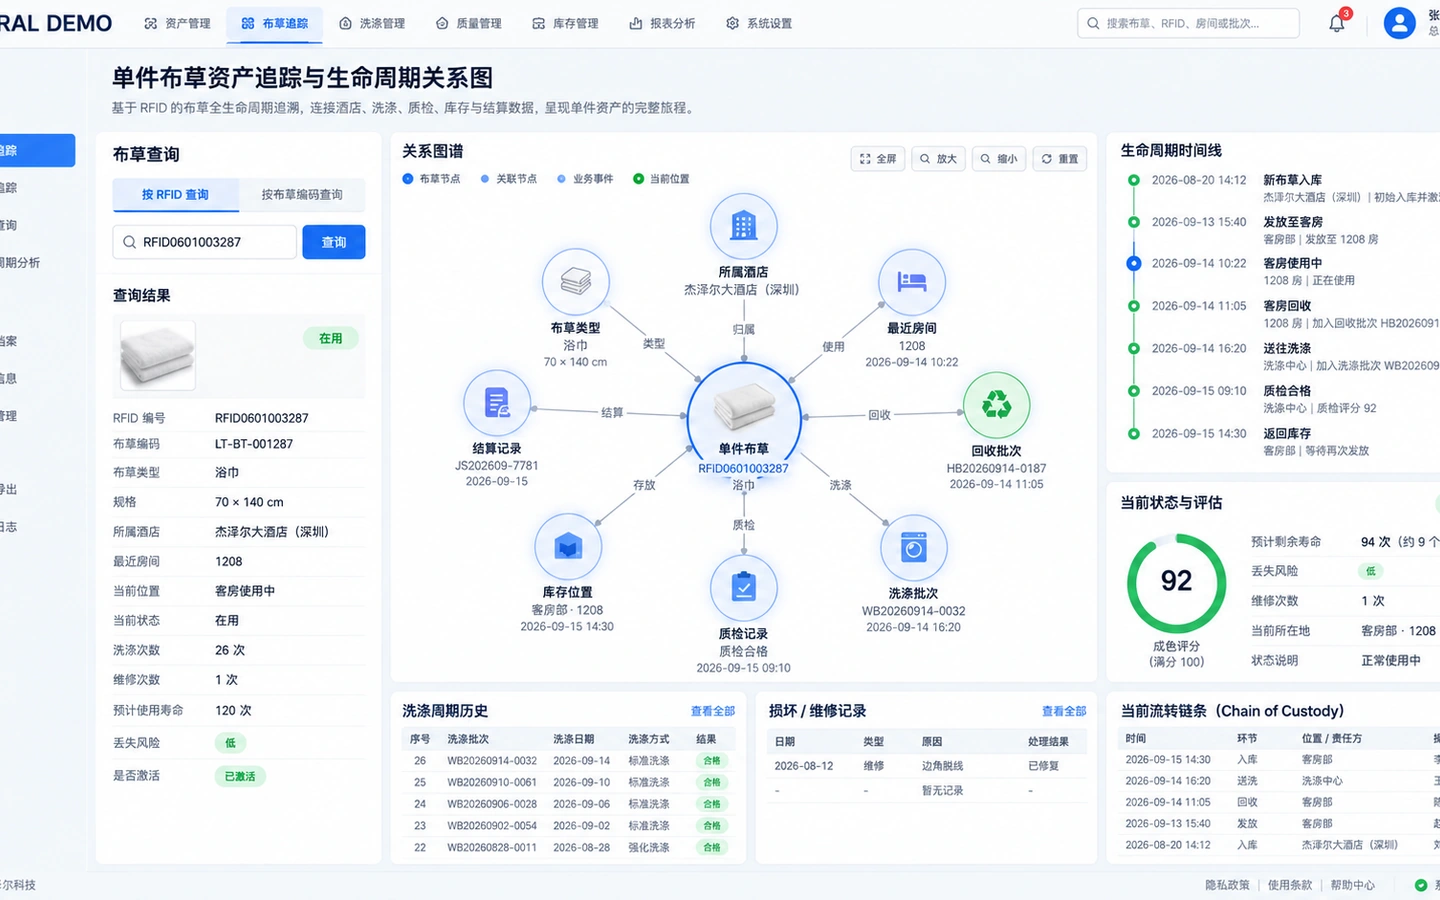
Task: Select the recent room bed node icon
Action: tap(911, 282)
